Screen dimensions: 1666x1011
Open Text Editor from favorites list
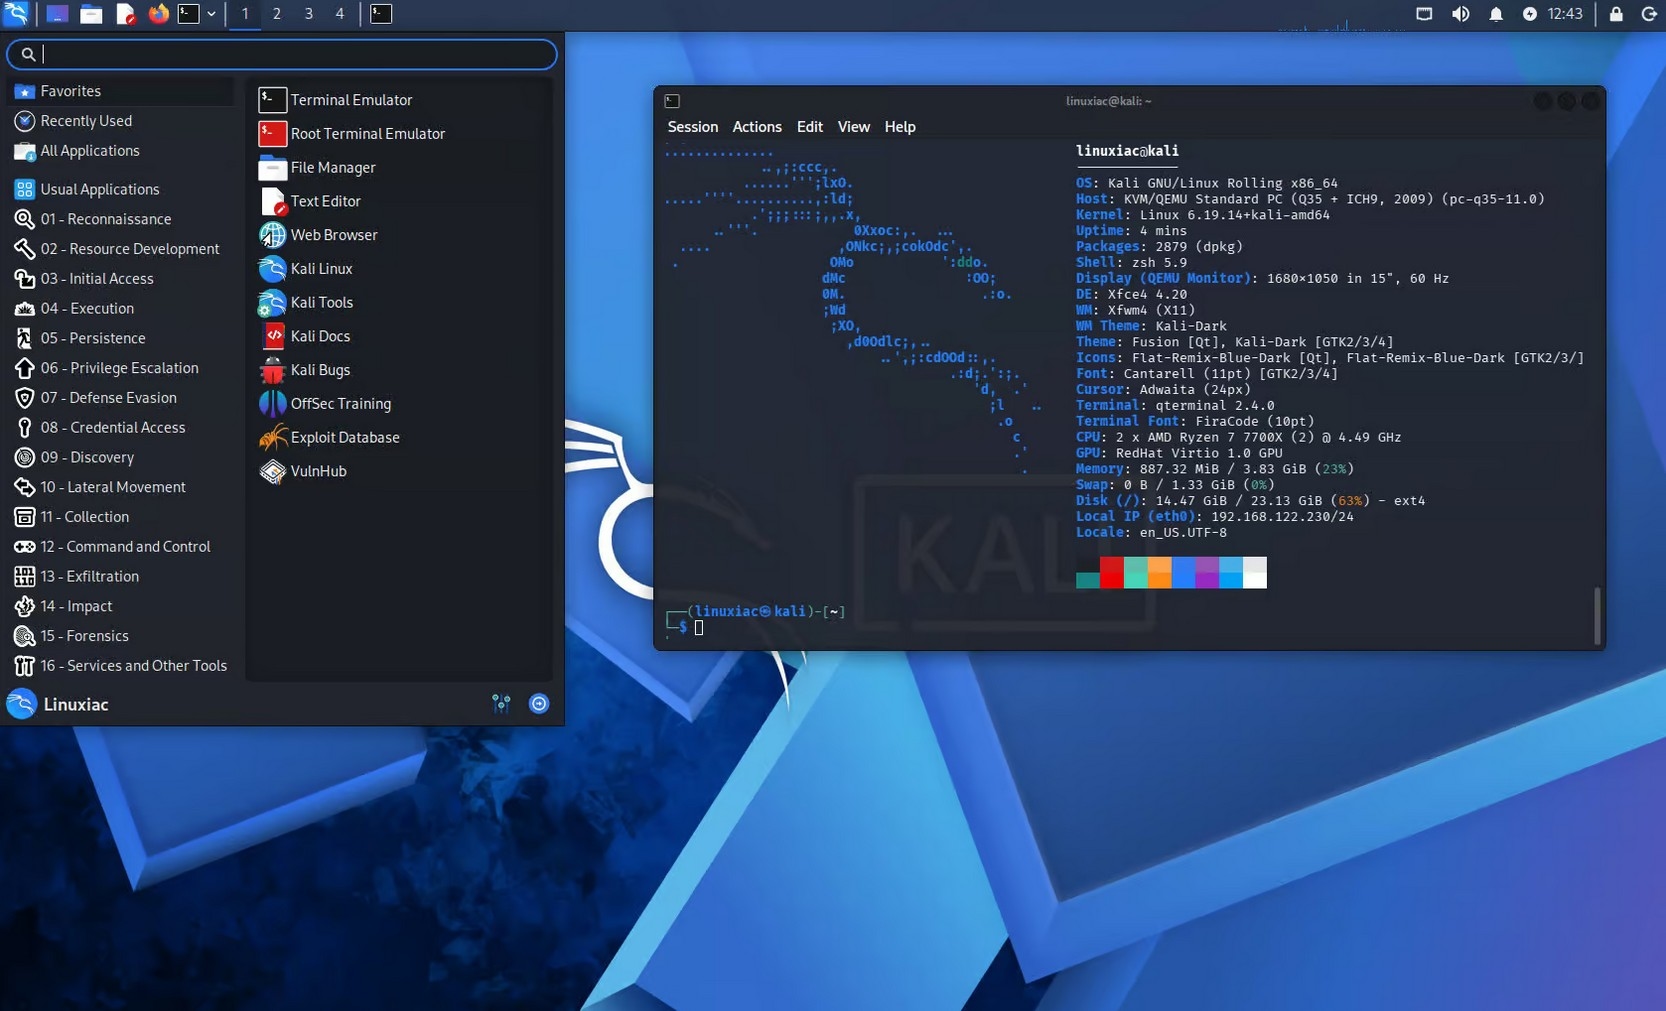click(x=401, y=201)
